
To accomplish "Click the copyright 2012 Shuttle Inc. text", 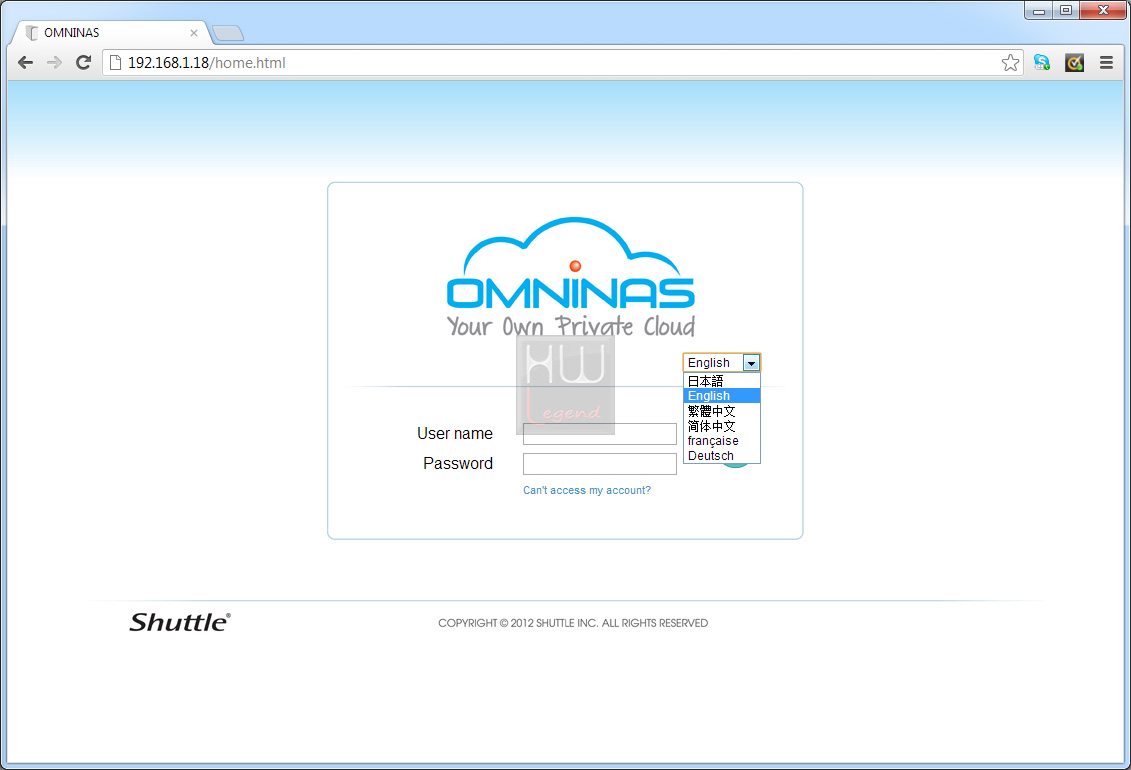I will point(573,623).
